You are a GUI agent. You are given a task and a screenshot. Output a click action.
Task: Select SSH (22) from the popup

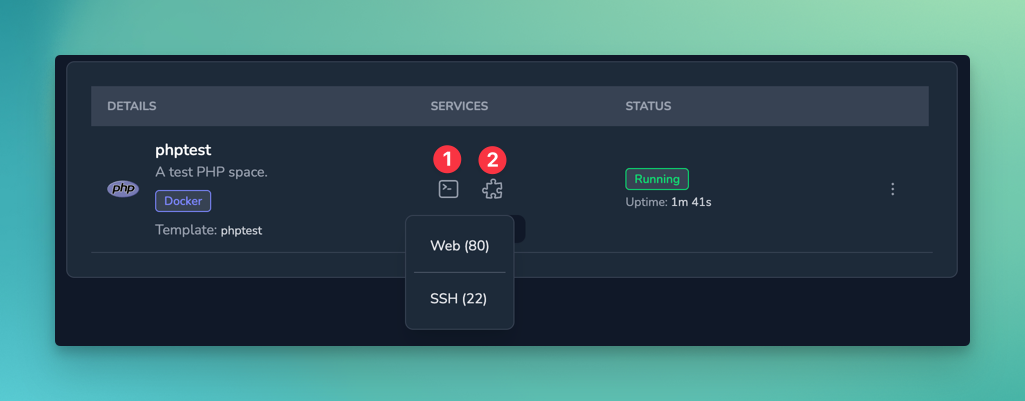point(459,298)
